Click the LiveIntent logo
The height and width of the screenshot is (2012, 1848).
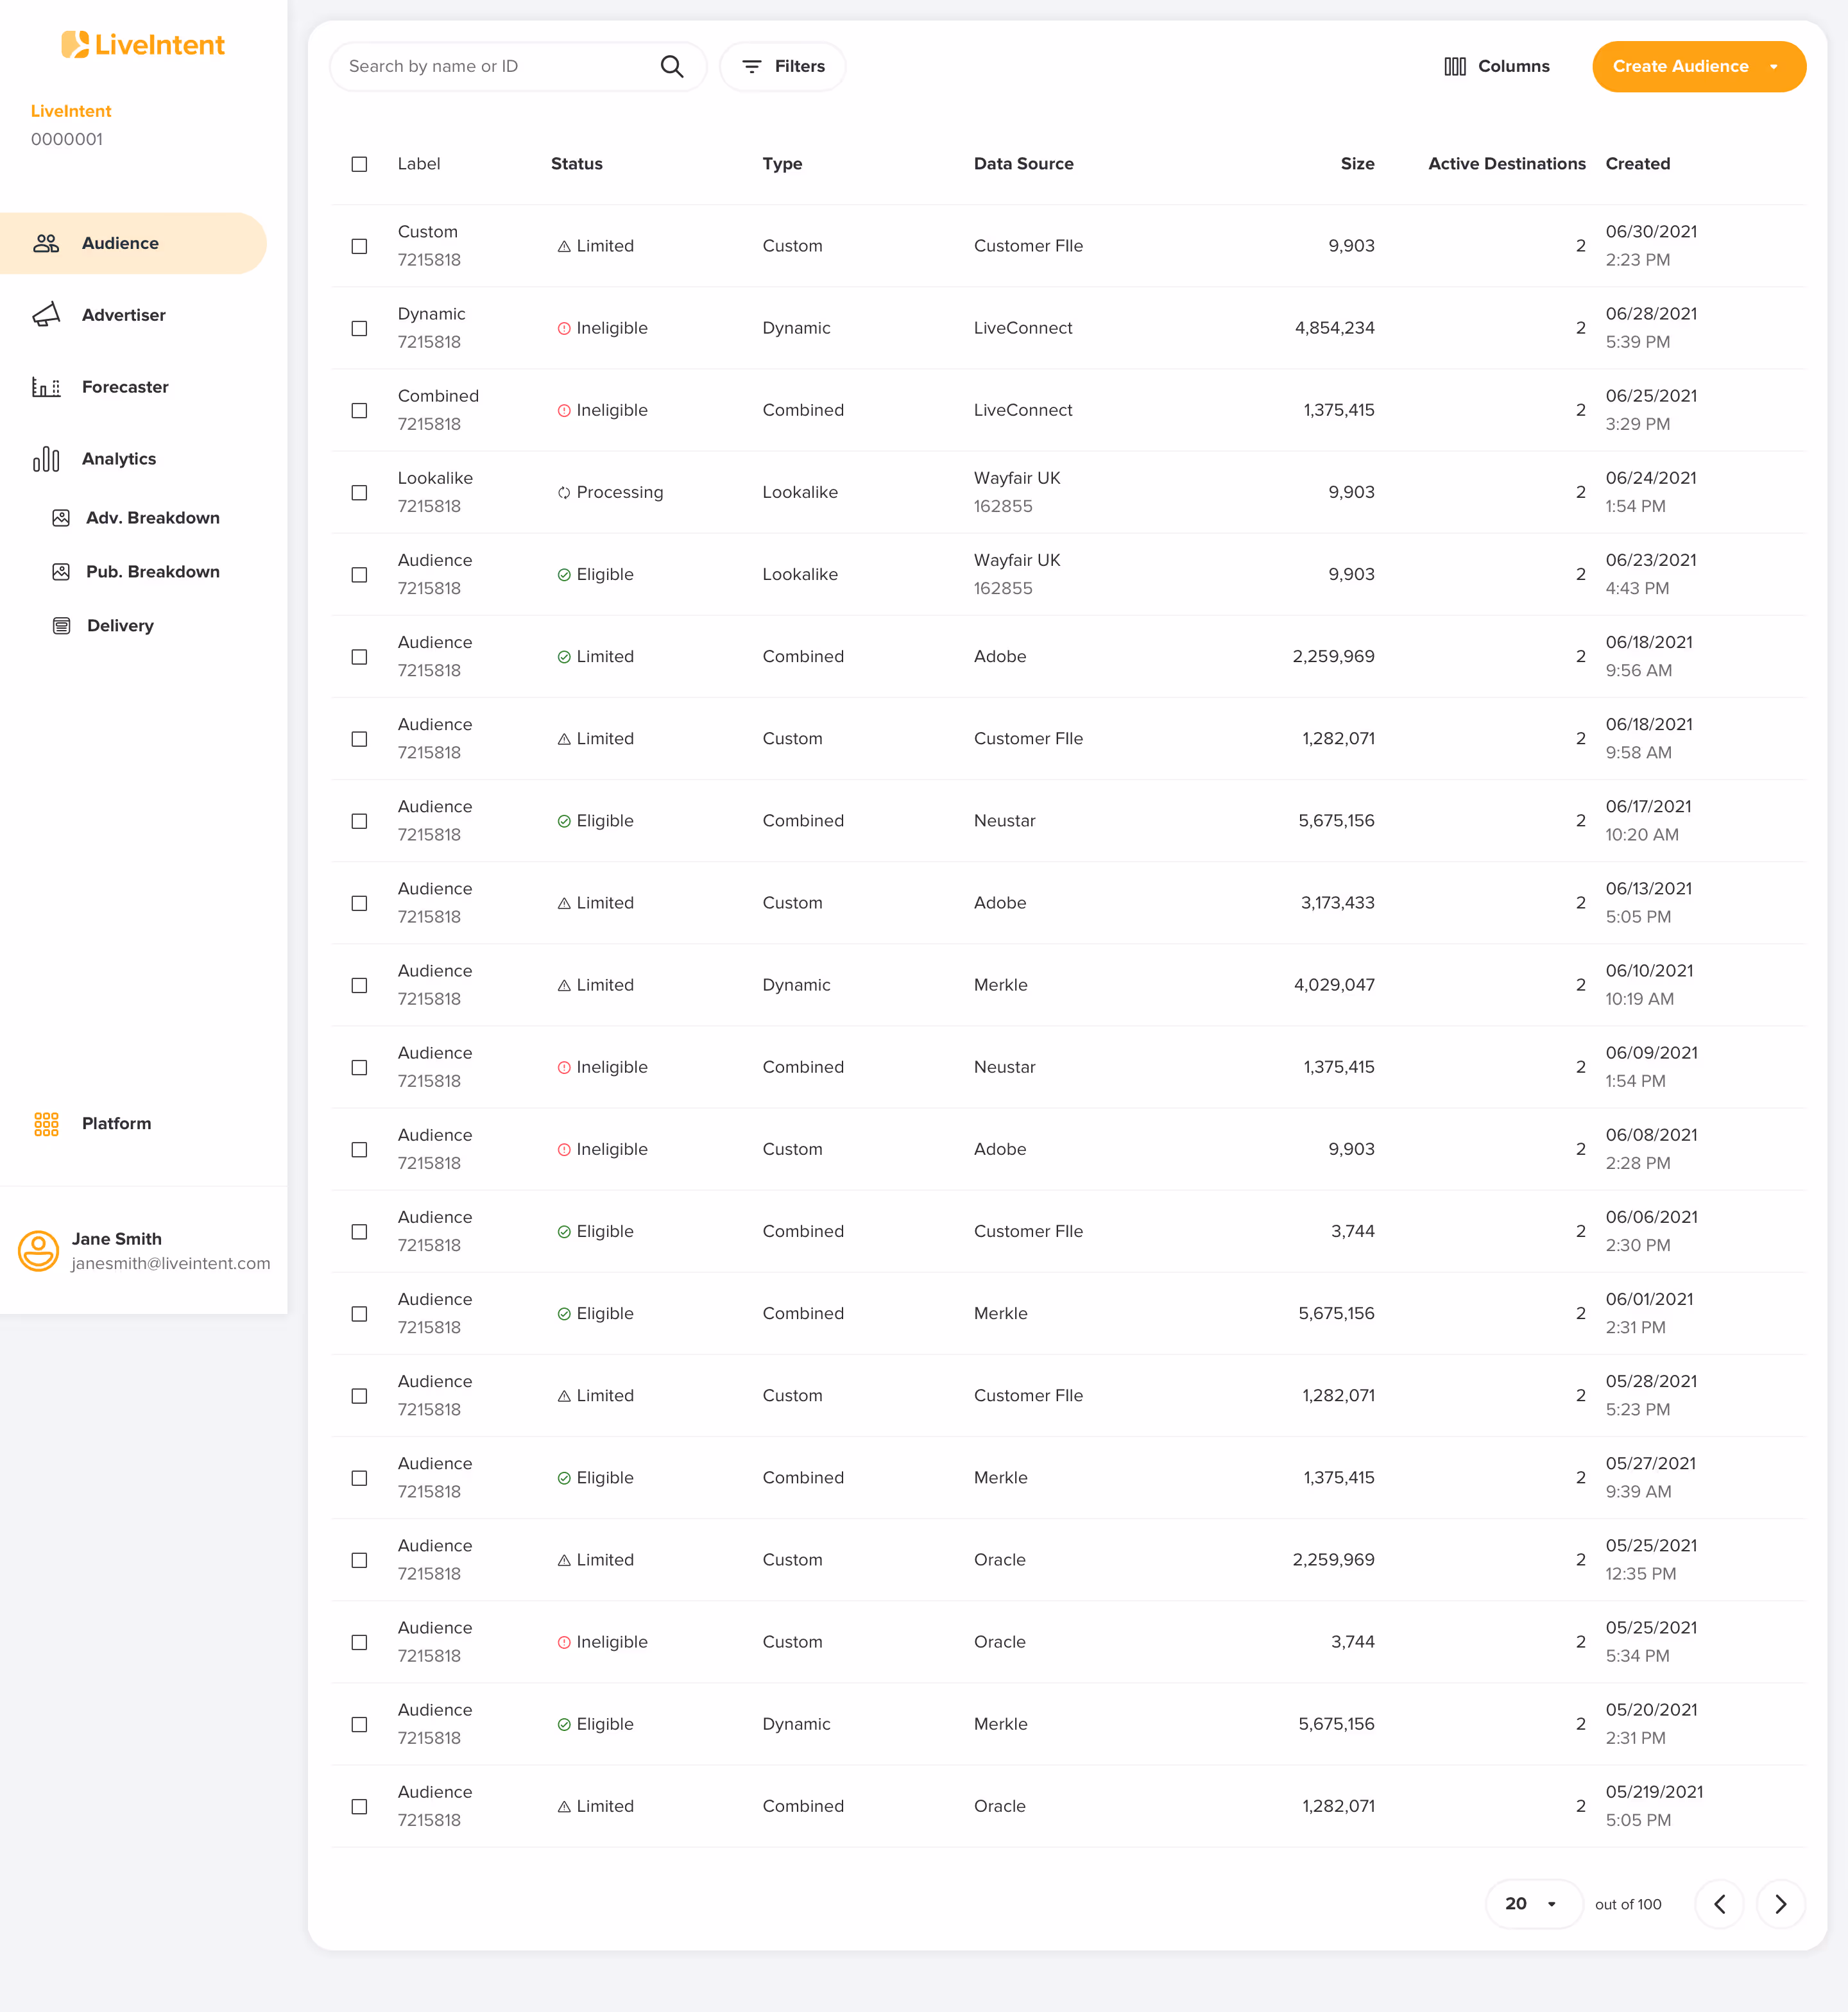(143, 45)
